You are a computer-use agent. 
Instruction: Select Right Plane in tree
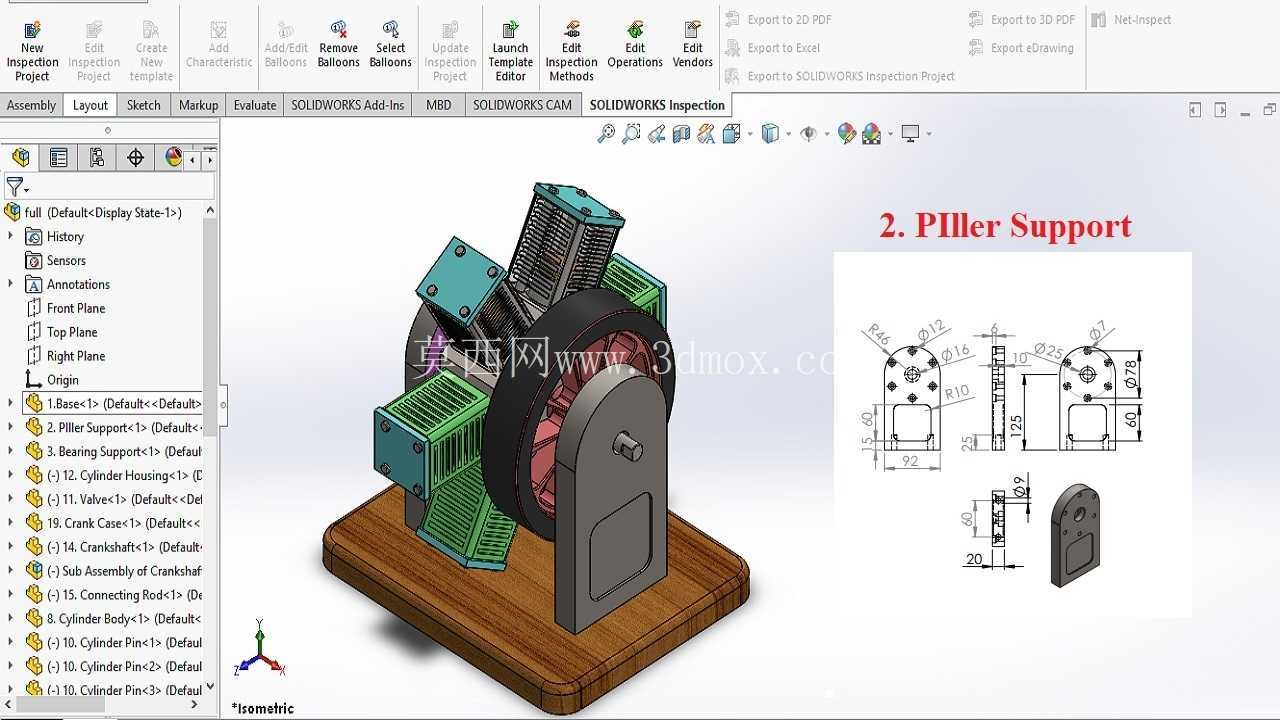click(75, 356)
